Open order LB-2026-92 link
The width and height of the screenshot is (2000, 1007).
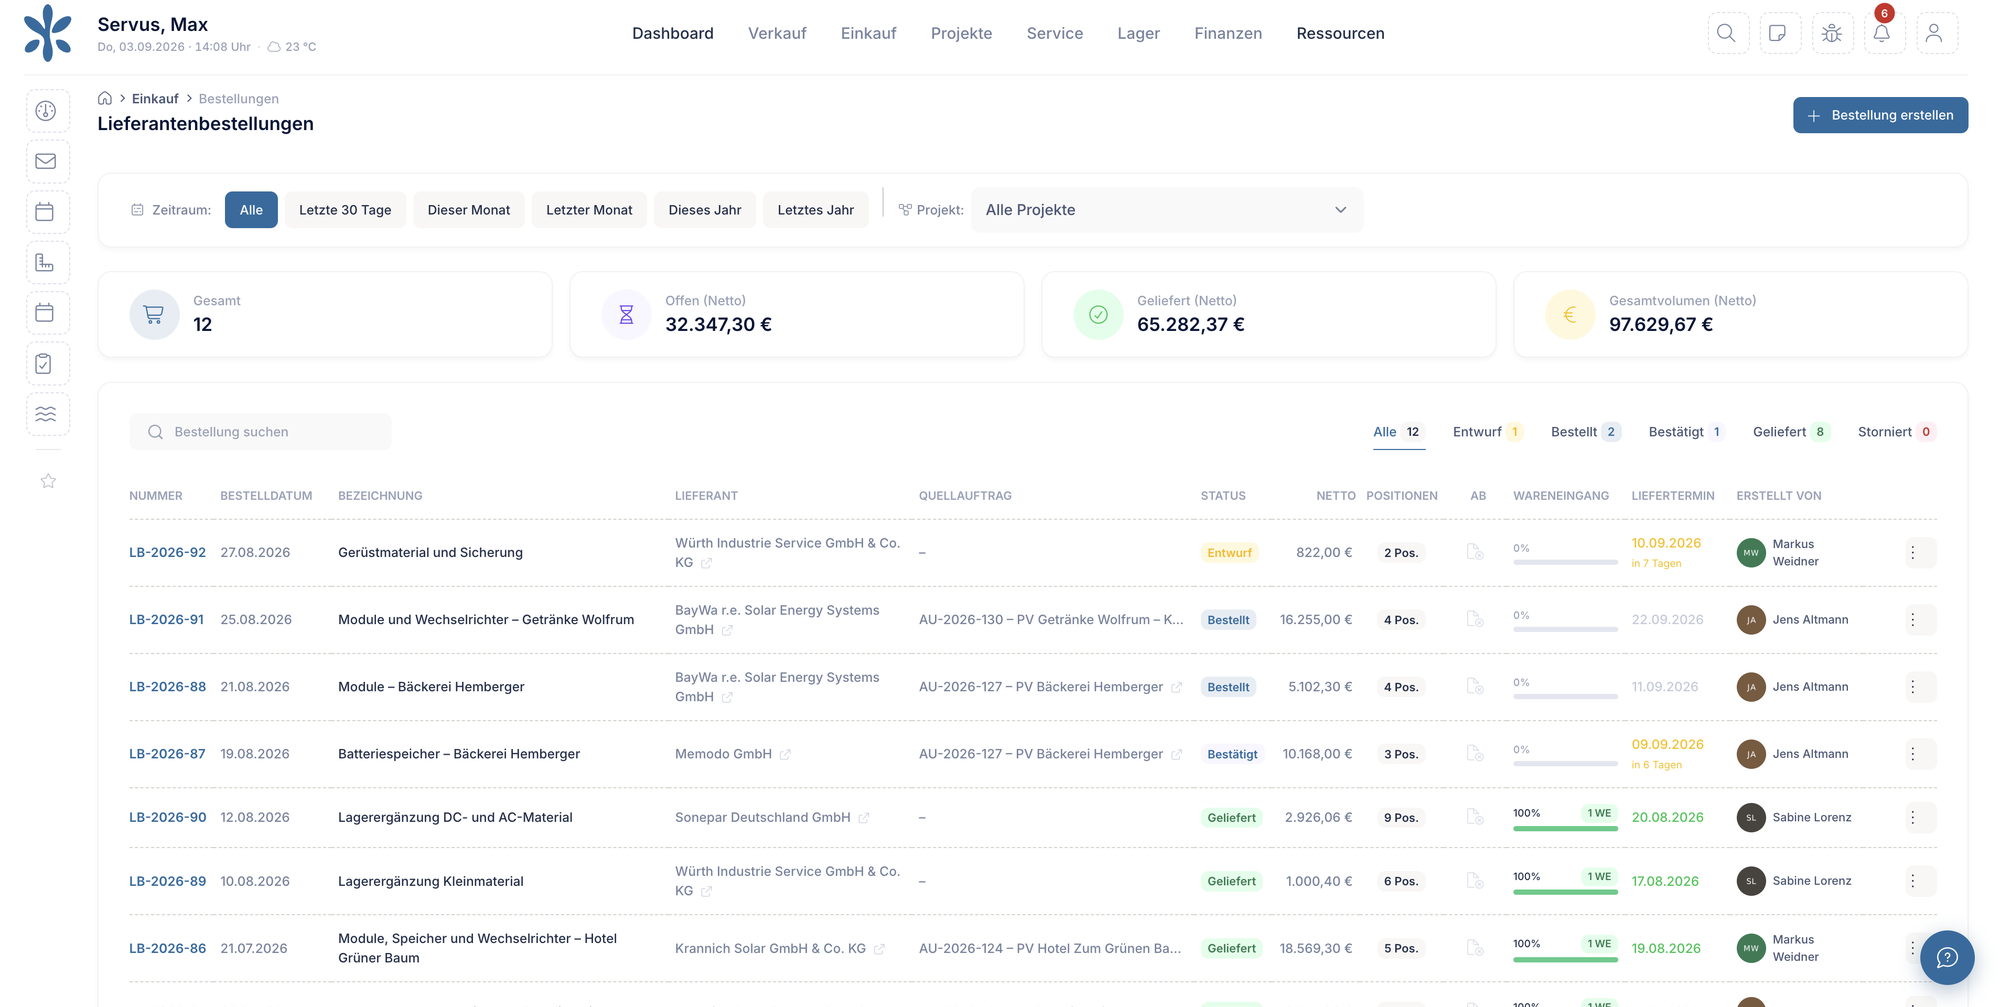pos(167,553)
